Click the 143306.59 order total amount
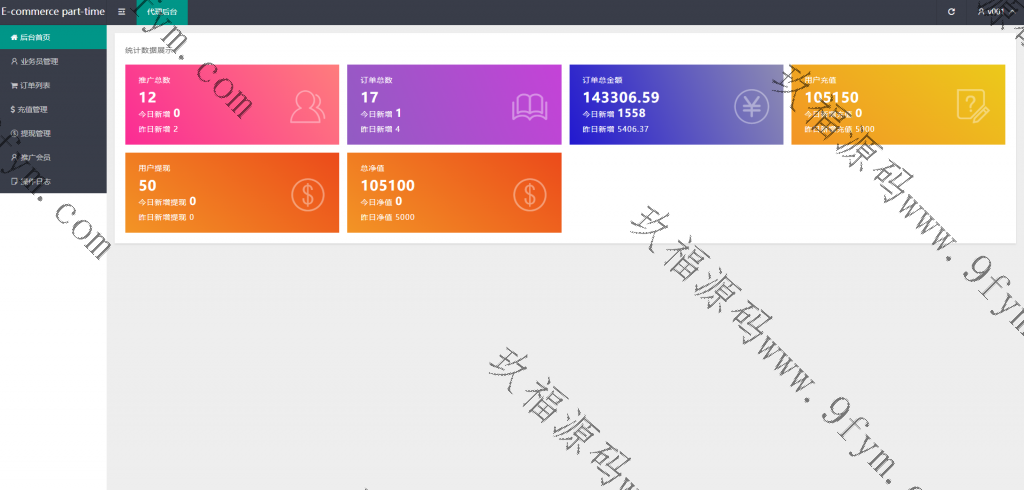Viewport: 1024px width, 490px height. pos(621,98)
